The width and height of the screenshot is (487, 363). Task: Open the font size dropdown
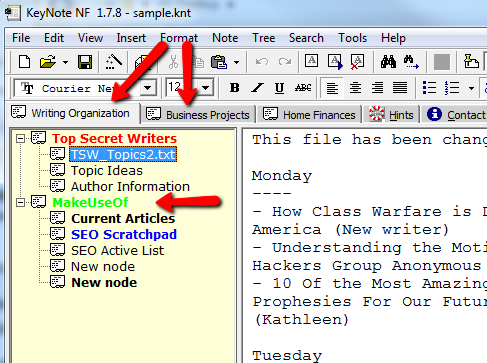point(206,88)
